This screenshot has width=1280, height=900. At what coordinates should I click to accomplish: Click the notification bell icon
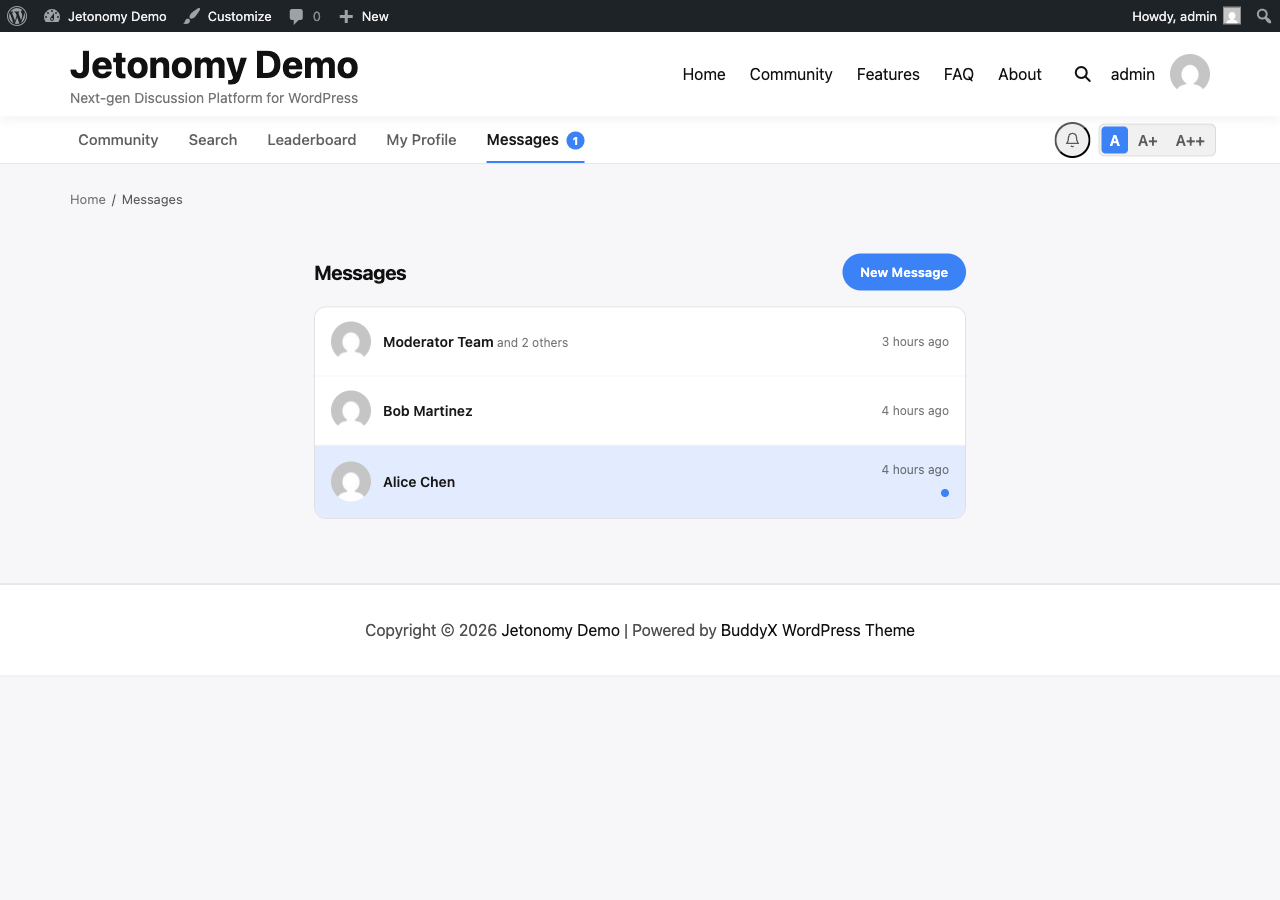tap(1072, 140)
